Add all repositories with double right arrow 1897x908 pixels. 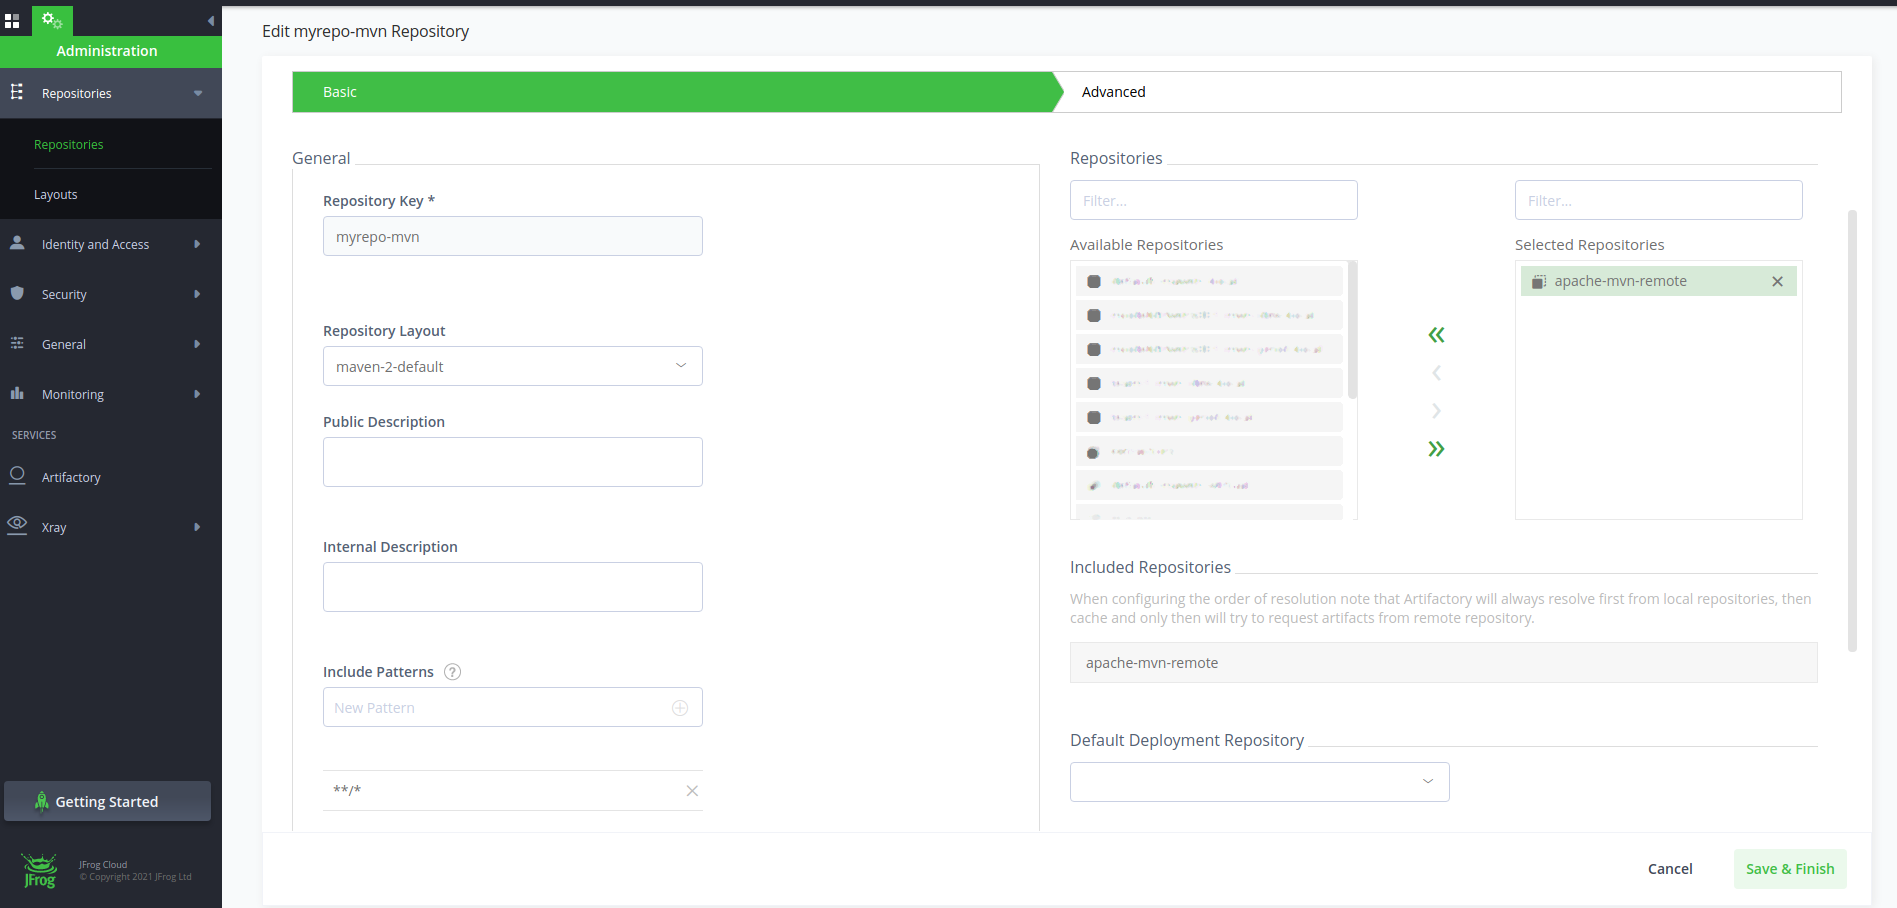[x=1436, y=449]
